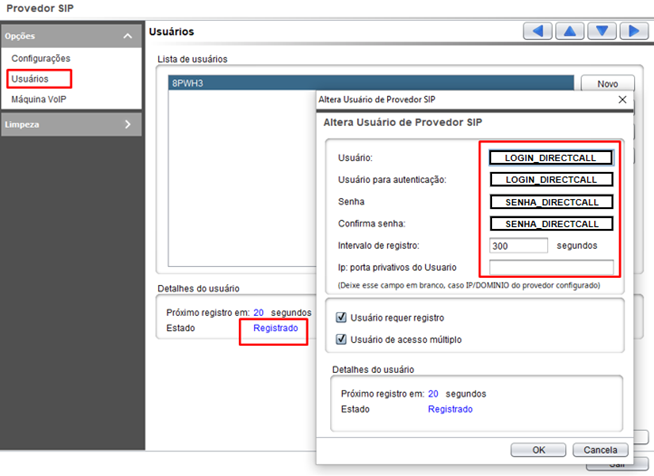
Task: Click the right arrow navigation button
Action: point(634,31)
